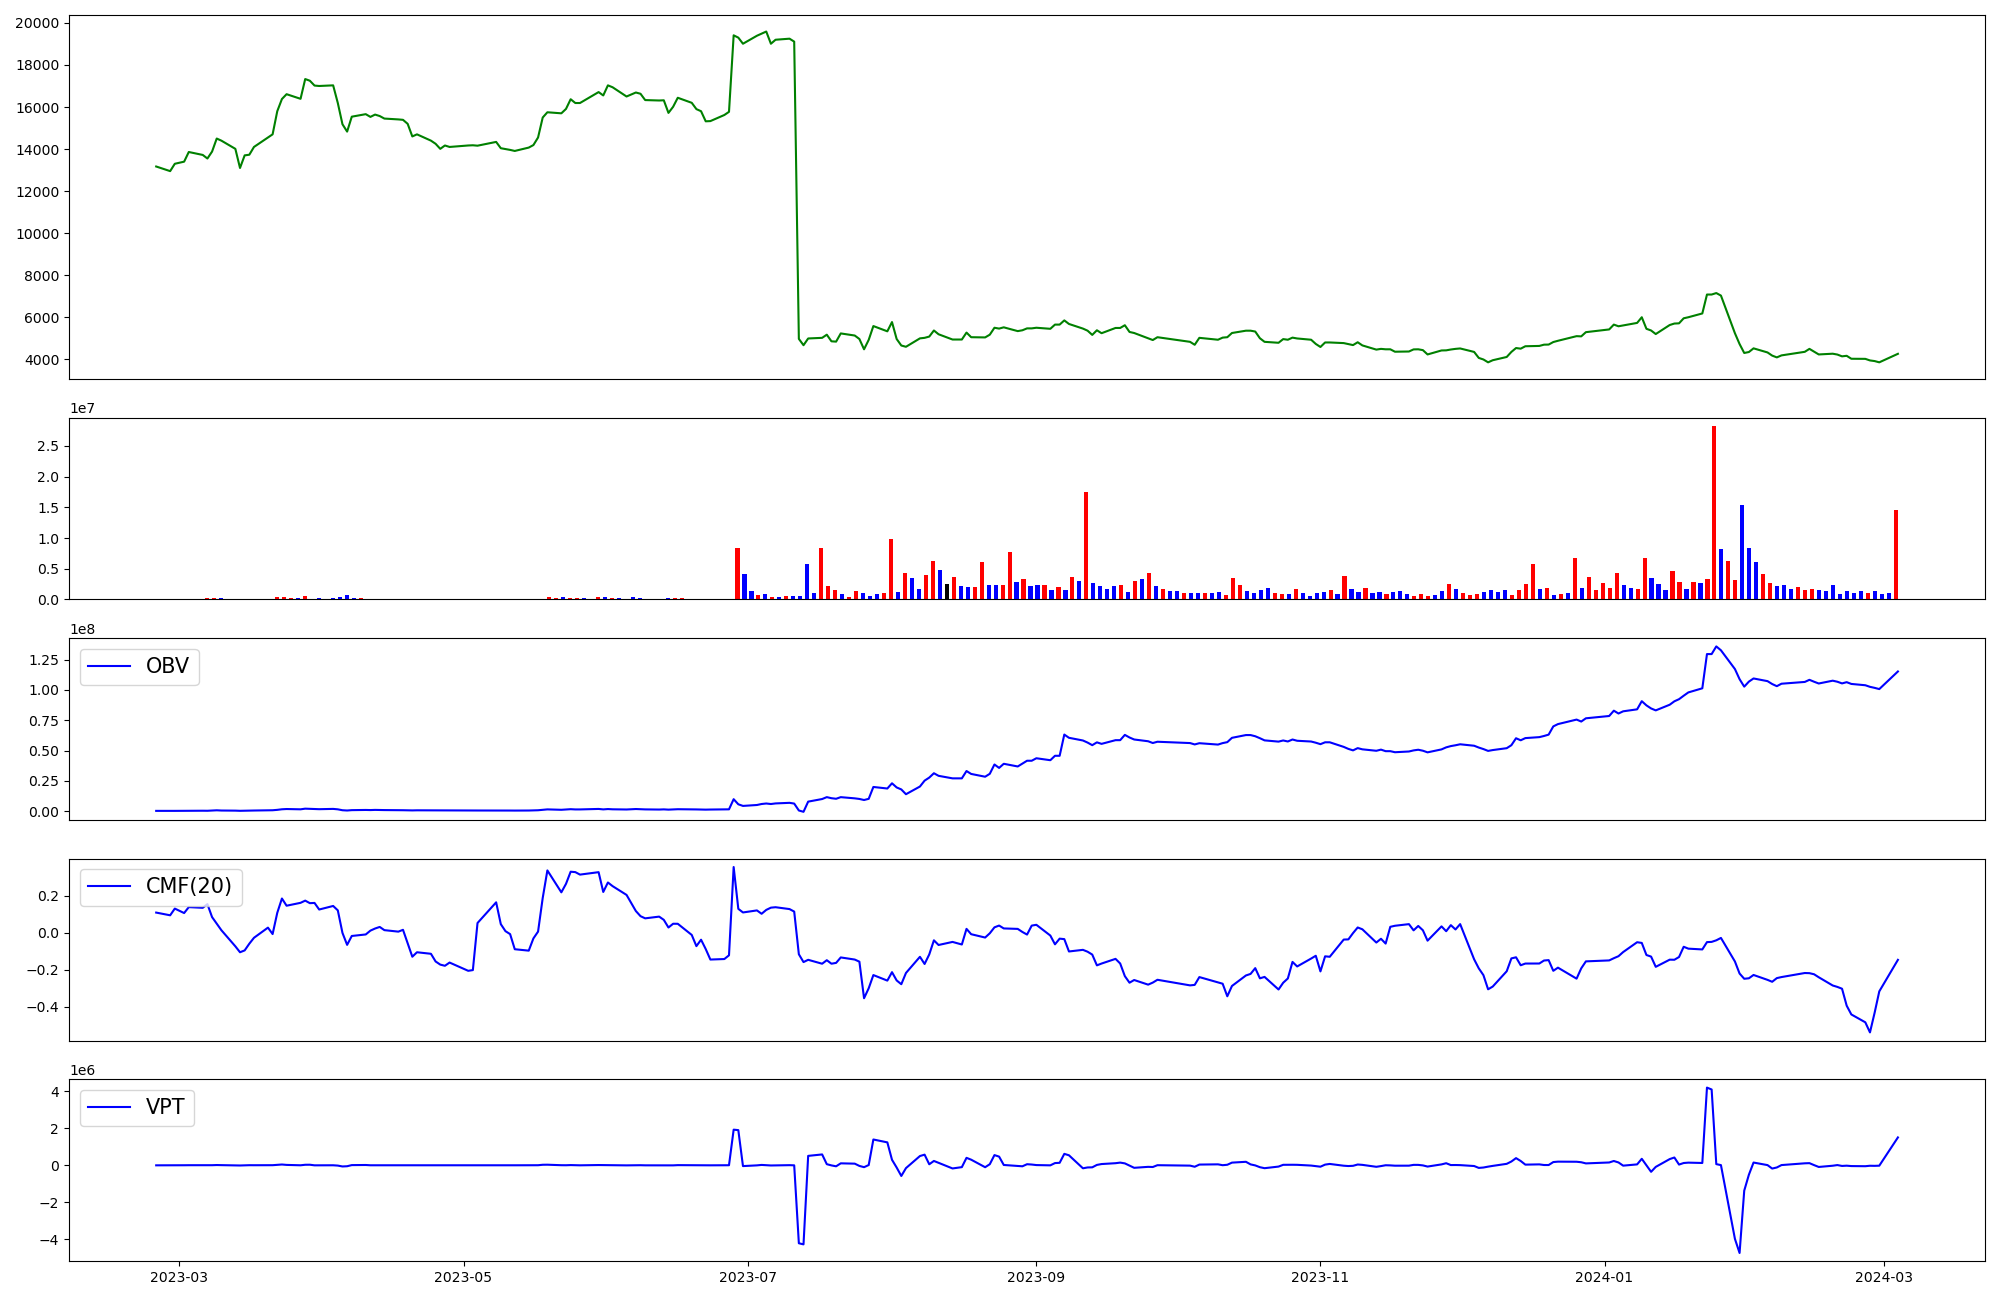Click the 2024-03 x-axis date label
Screen dimensions: 2000x1300
[1884, 1277]
